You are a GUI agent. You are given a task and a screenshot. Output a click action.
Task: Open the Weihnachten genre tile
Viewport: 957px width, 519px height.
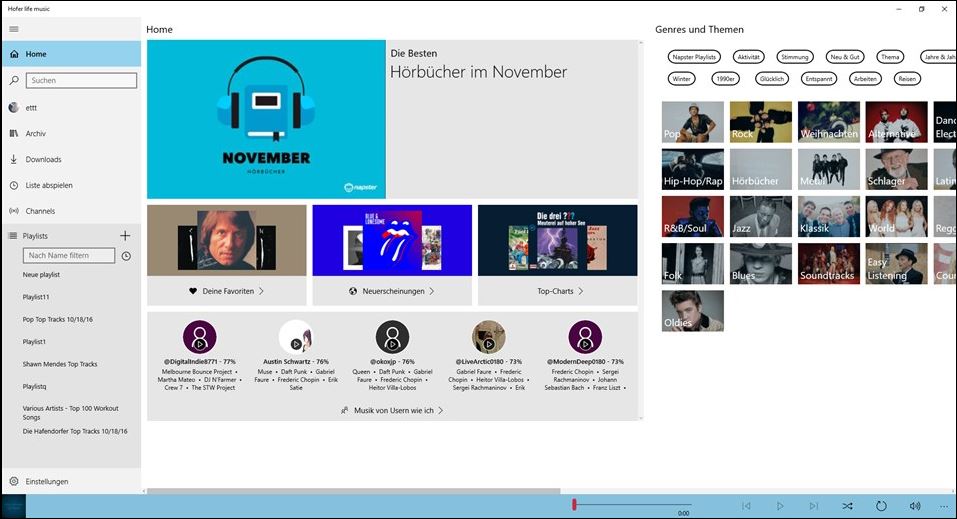(829, 122)
